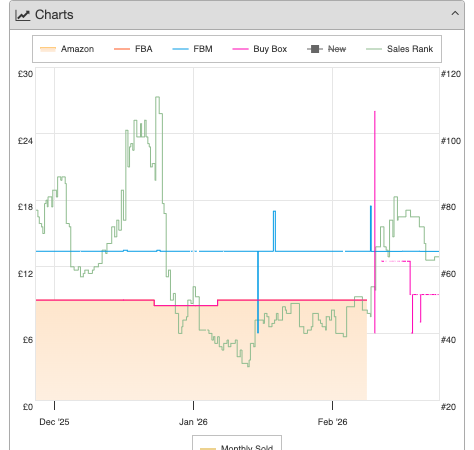This screenshot has height=450, width=474.
Task: Click the Sales Rank green line swatch
Action: coord(374,49)
